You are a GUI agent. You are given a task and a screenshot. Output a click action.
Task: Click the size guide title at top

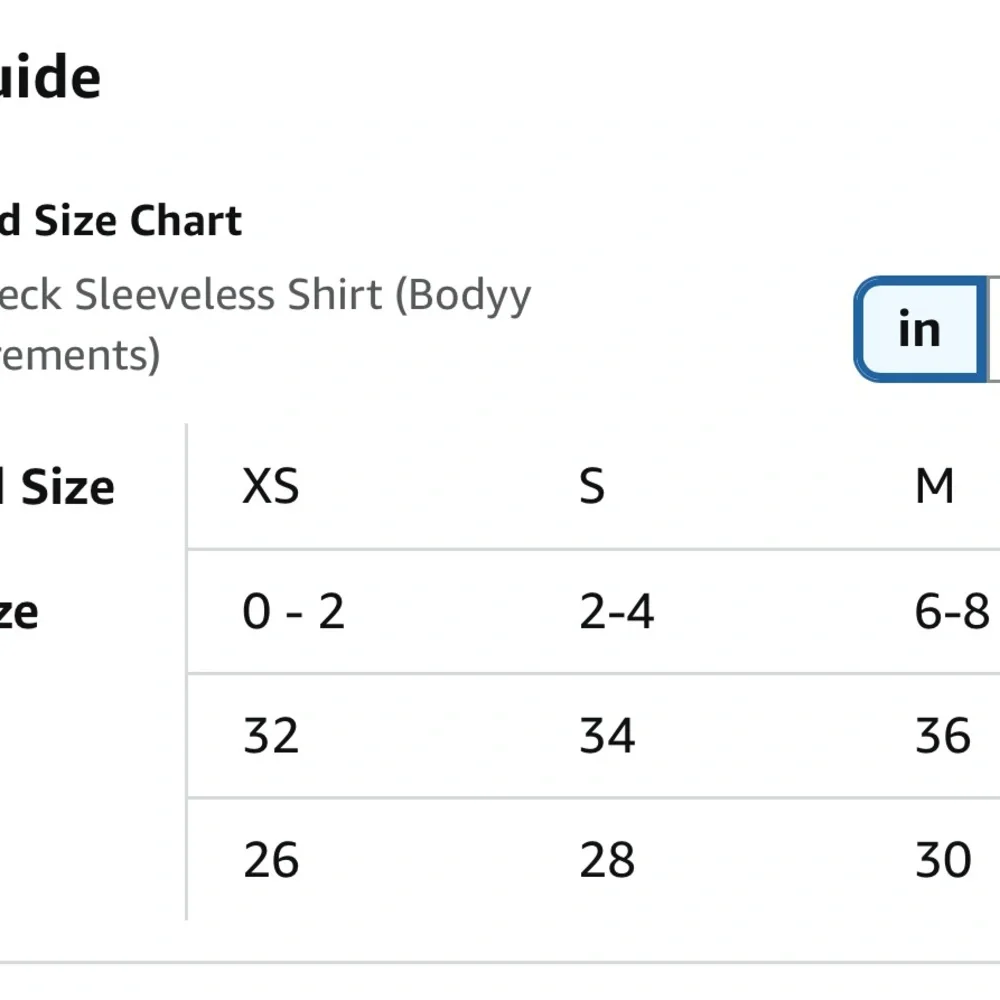[50, 78]
